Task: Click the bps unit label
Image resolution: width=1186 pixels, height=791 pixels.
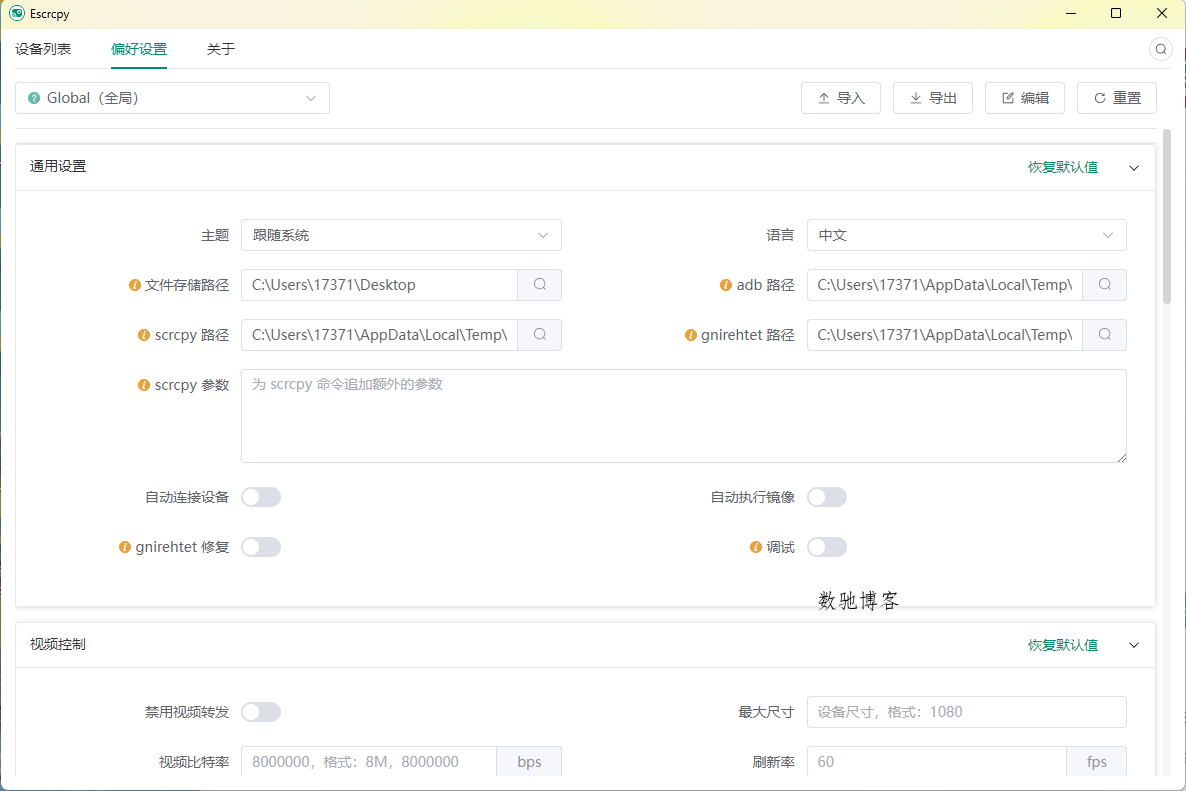Action: [529, 762]
